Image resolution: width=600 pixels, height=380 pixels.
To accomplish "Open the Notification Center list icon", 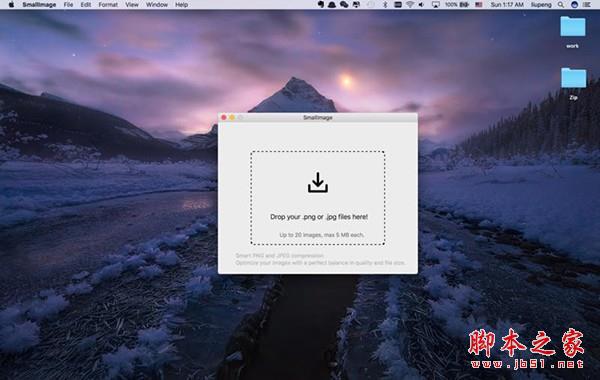I will pos(587,5).
